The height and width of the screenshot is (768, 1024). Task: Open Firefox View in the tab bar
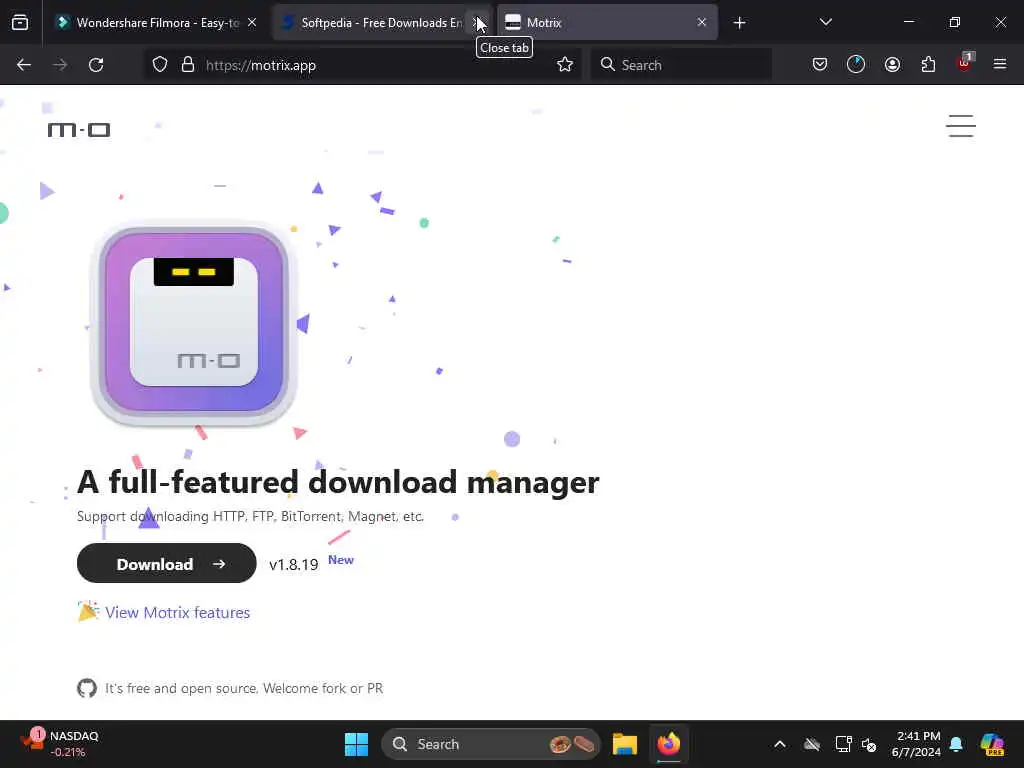coord(20,23)
